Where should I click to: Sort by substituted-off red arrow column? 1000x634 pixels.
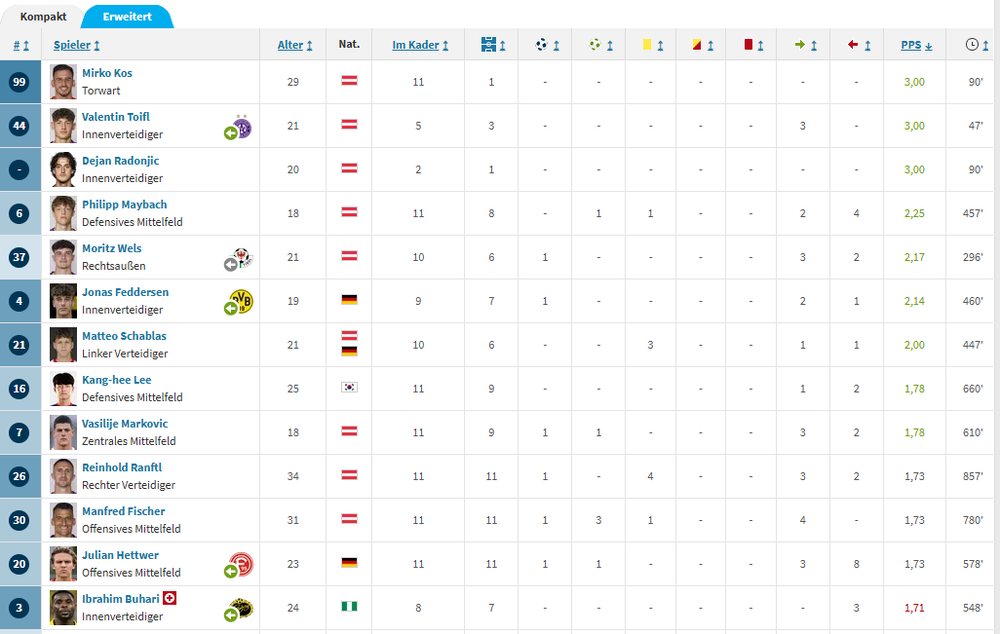coord(858,45)
